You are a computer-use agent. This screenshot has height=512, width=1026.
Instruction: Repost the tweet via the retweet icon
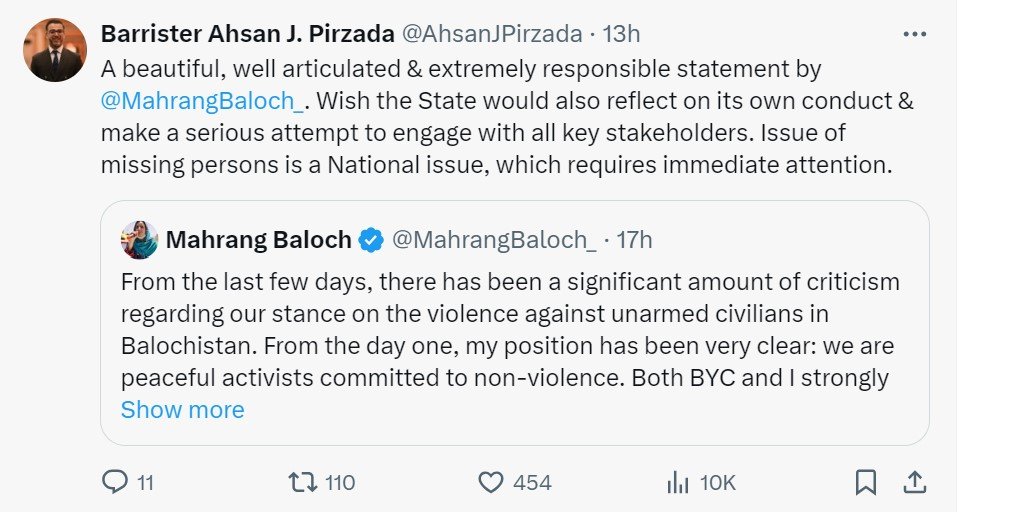coord(301,483)
